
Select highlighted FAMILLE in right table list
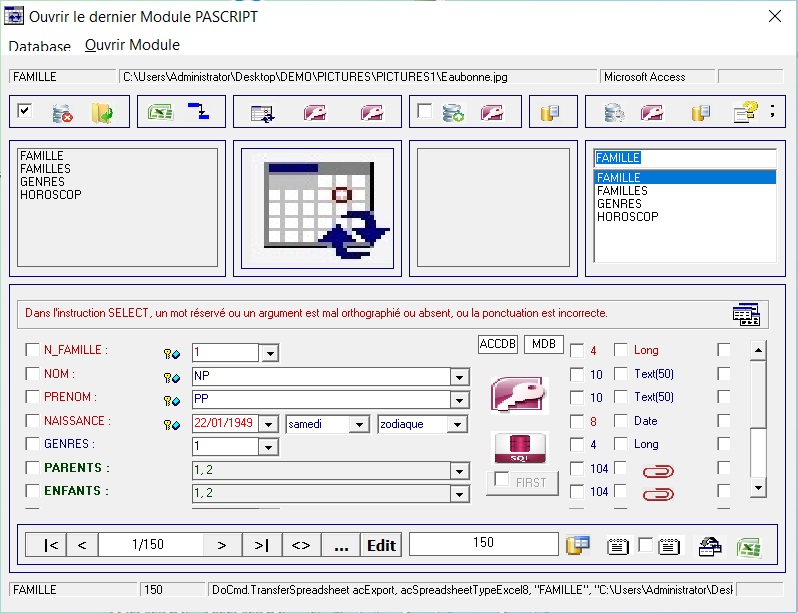point(685,177)
